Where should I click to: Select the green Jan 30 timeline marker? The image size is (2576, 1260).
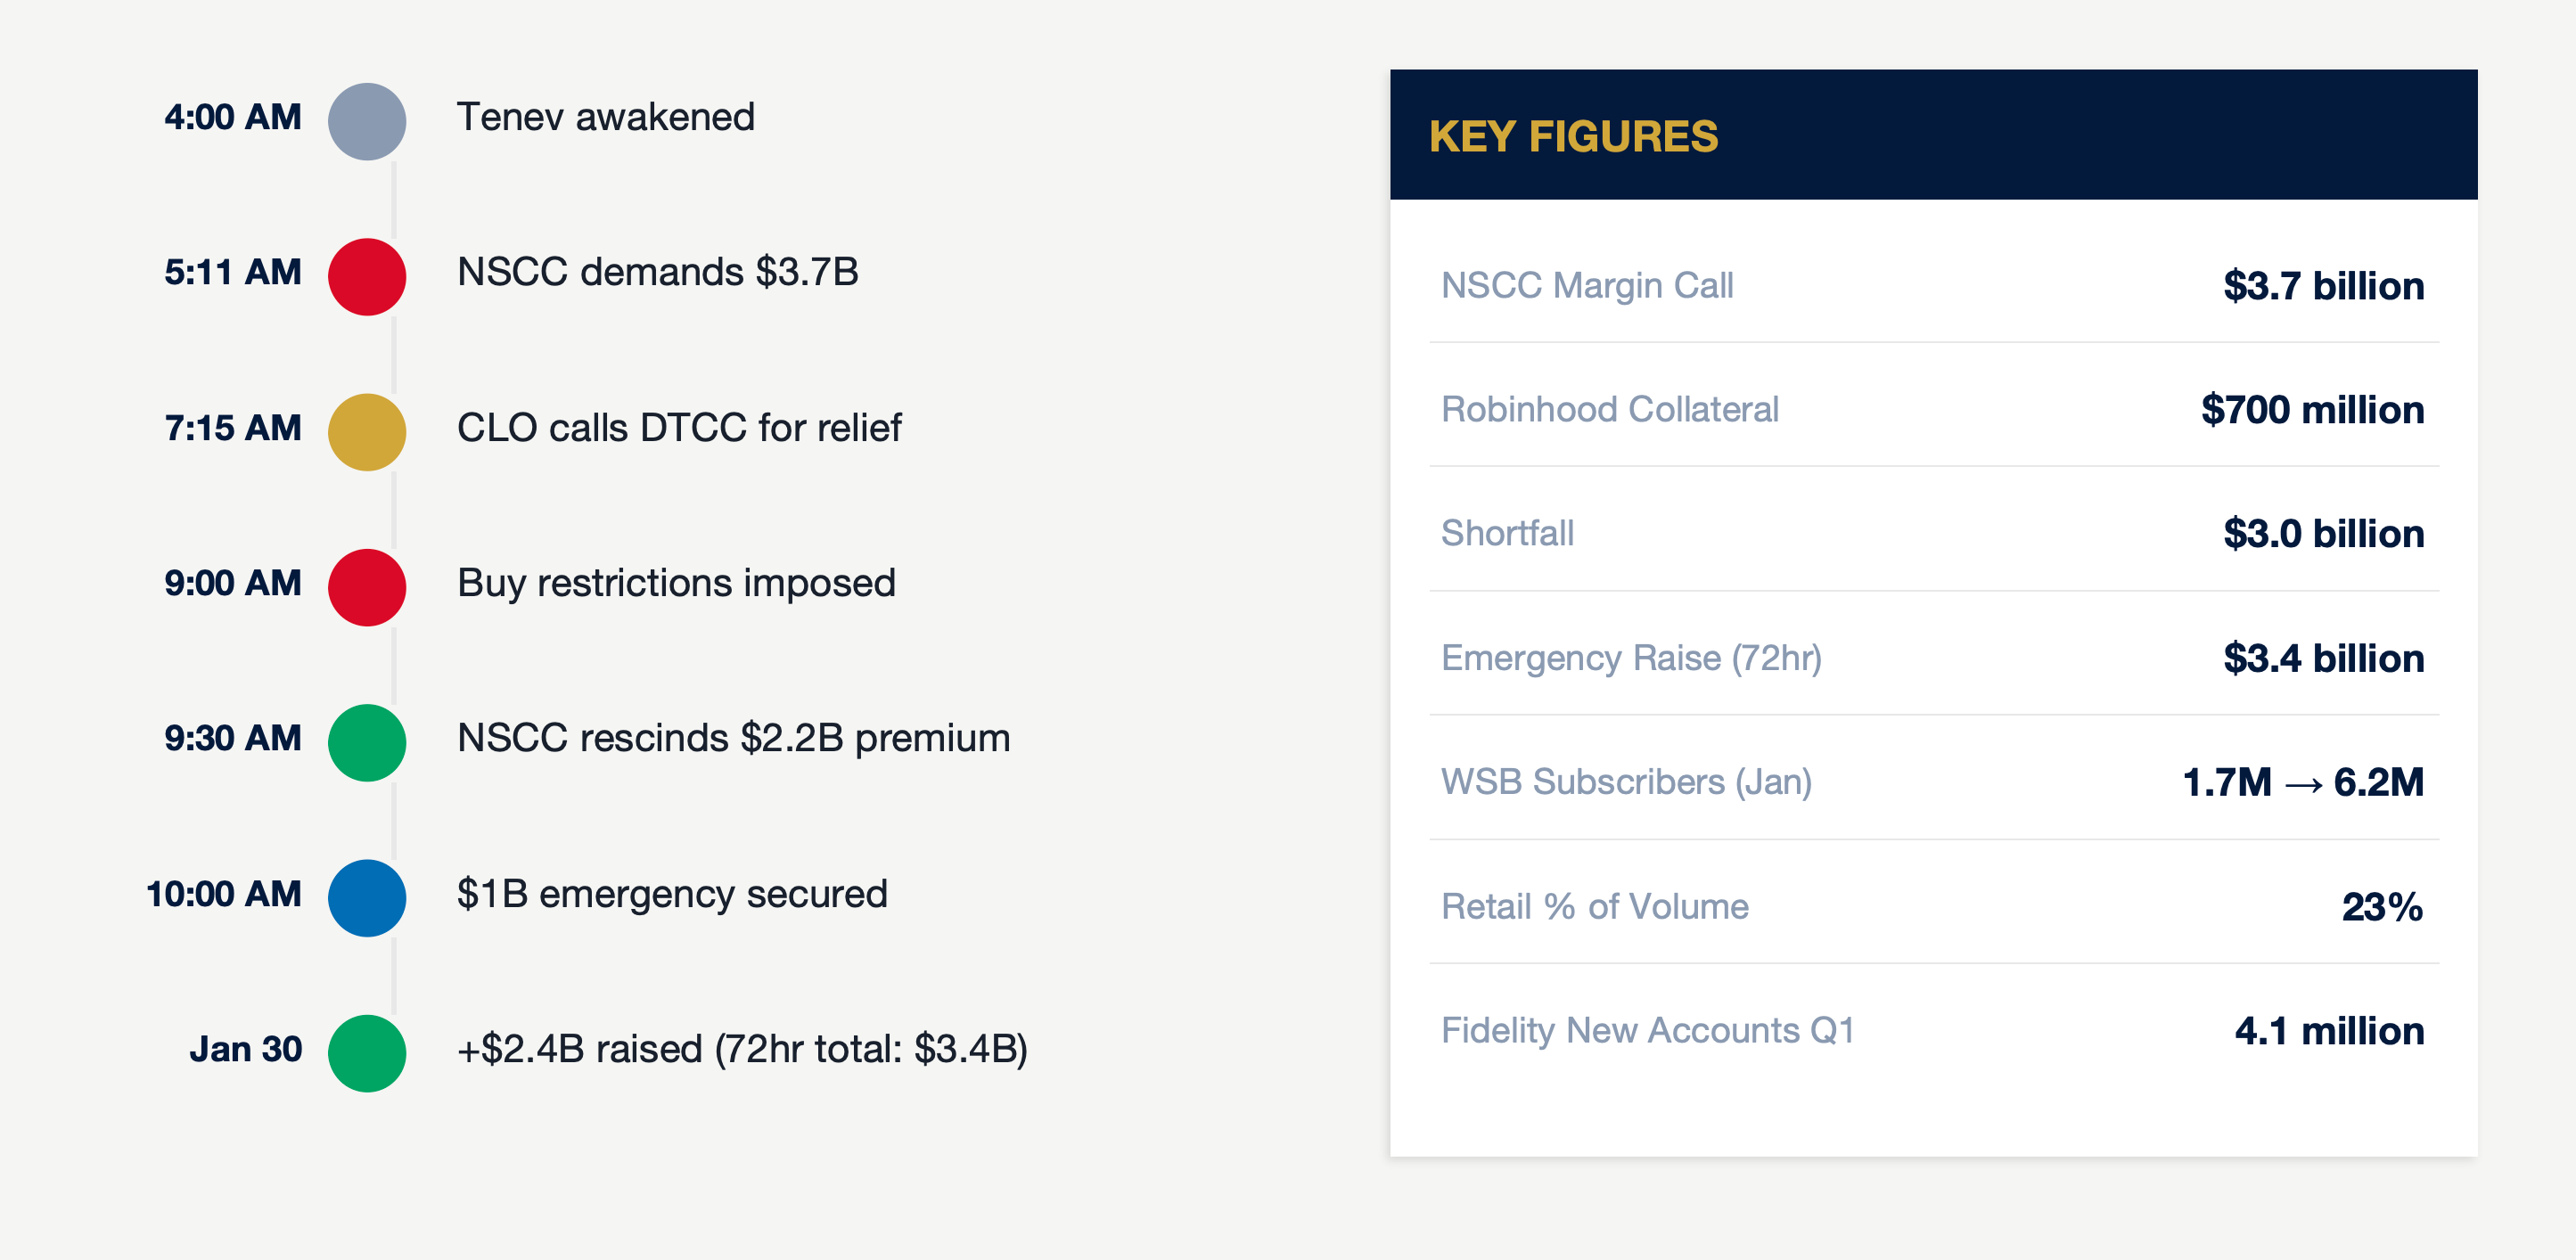367,1053
